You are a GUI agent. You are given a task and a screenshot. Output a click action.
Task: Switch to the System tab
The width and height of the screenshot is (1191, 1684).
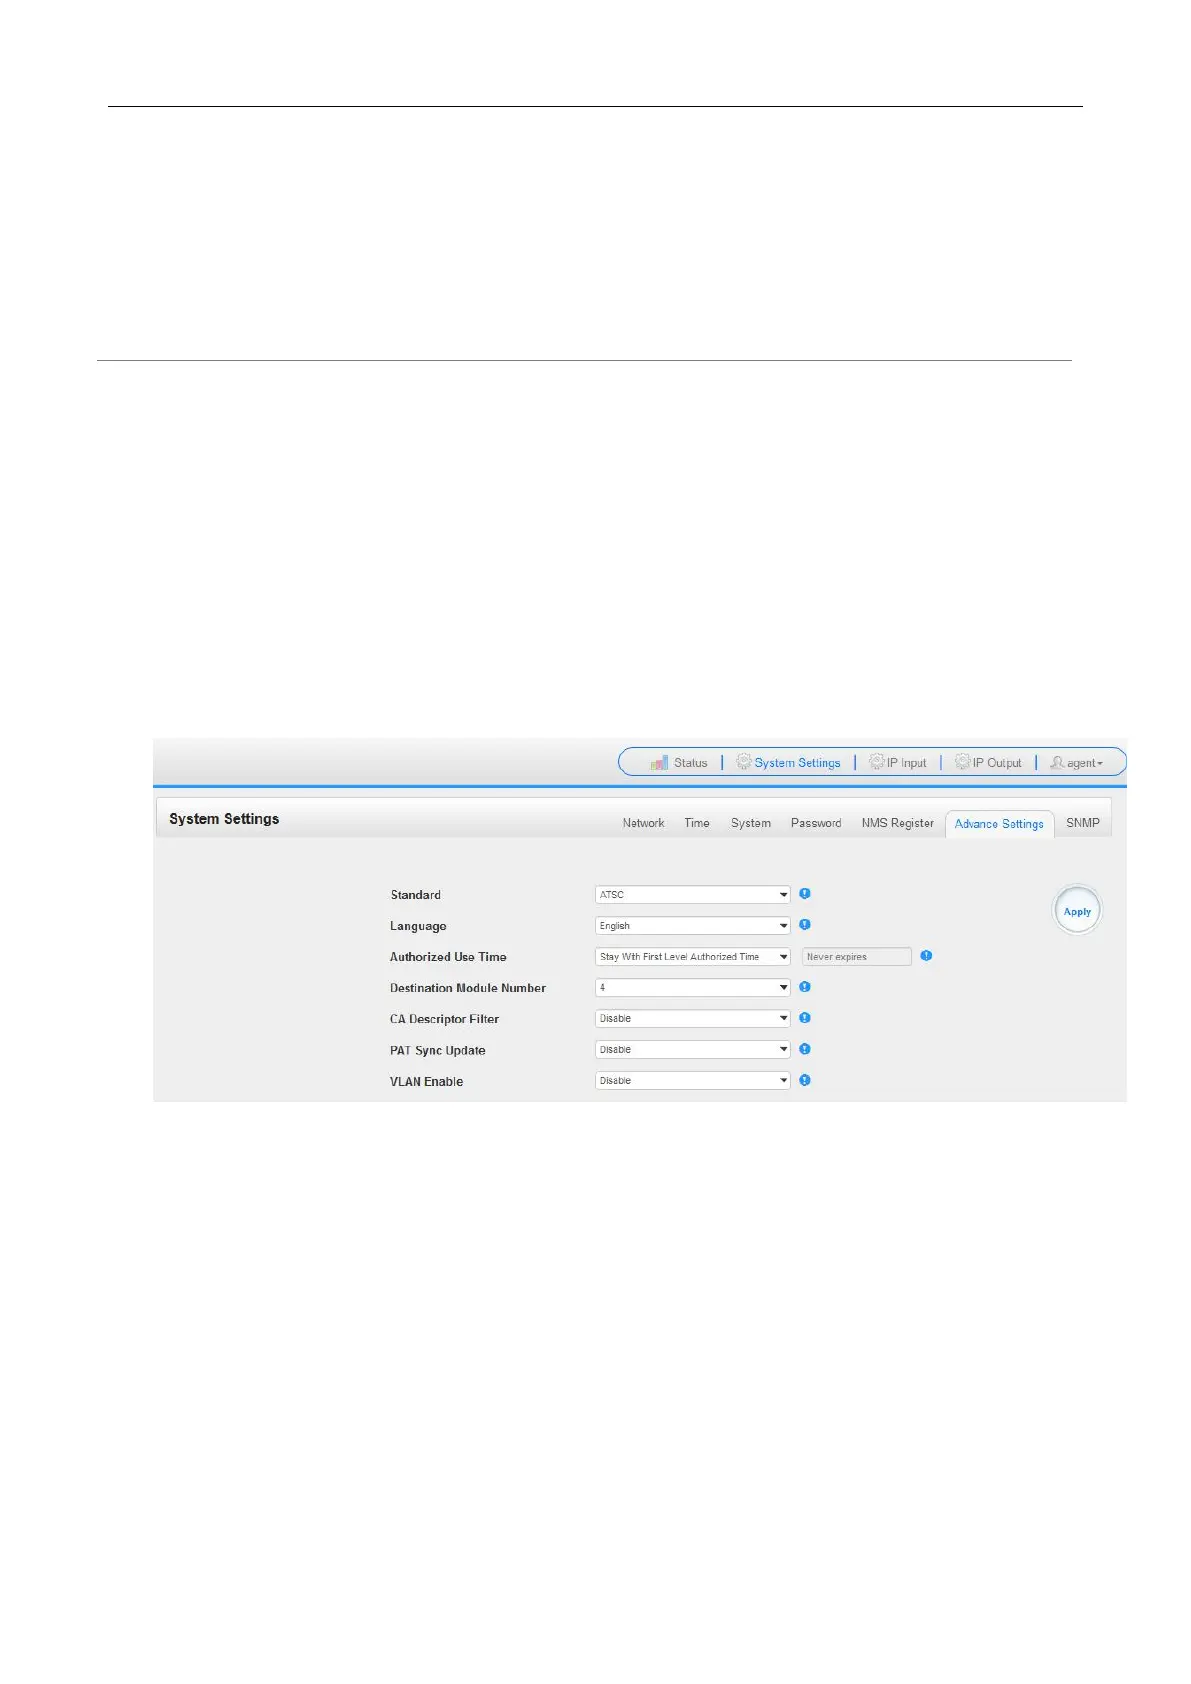pyautogui.click(x=751, y=823)
